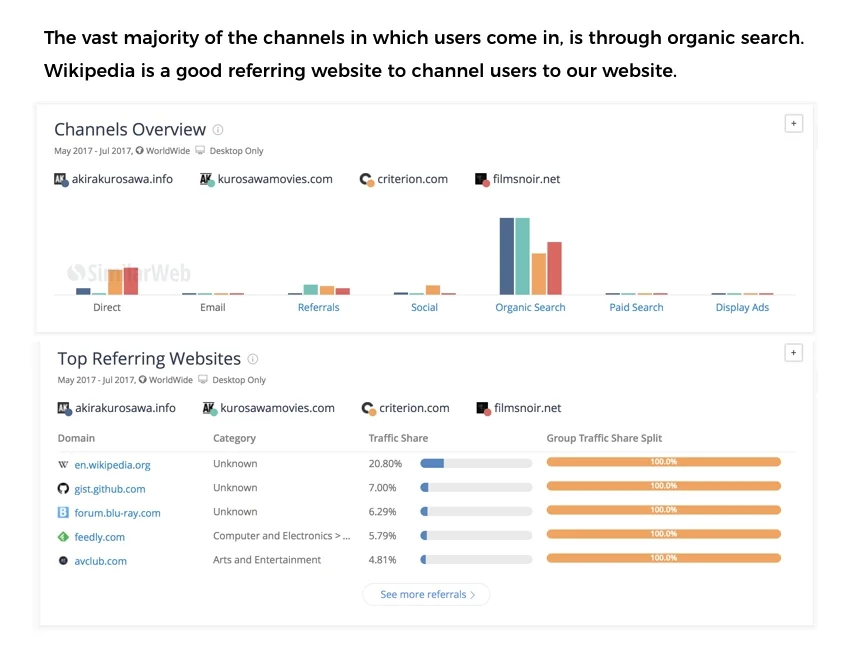Click teal Referrals bar in chart

point(310,290)
